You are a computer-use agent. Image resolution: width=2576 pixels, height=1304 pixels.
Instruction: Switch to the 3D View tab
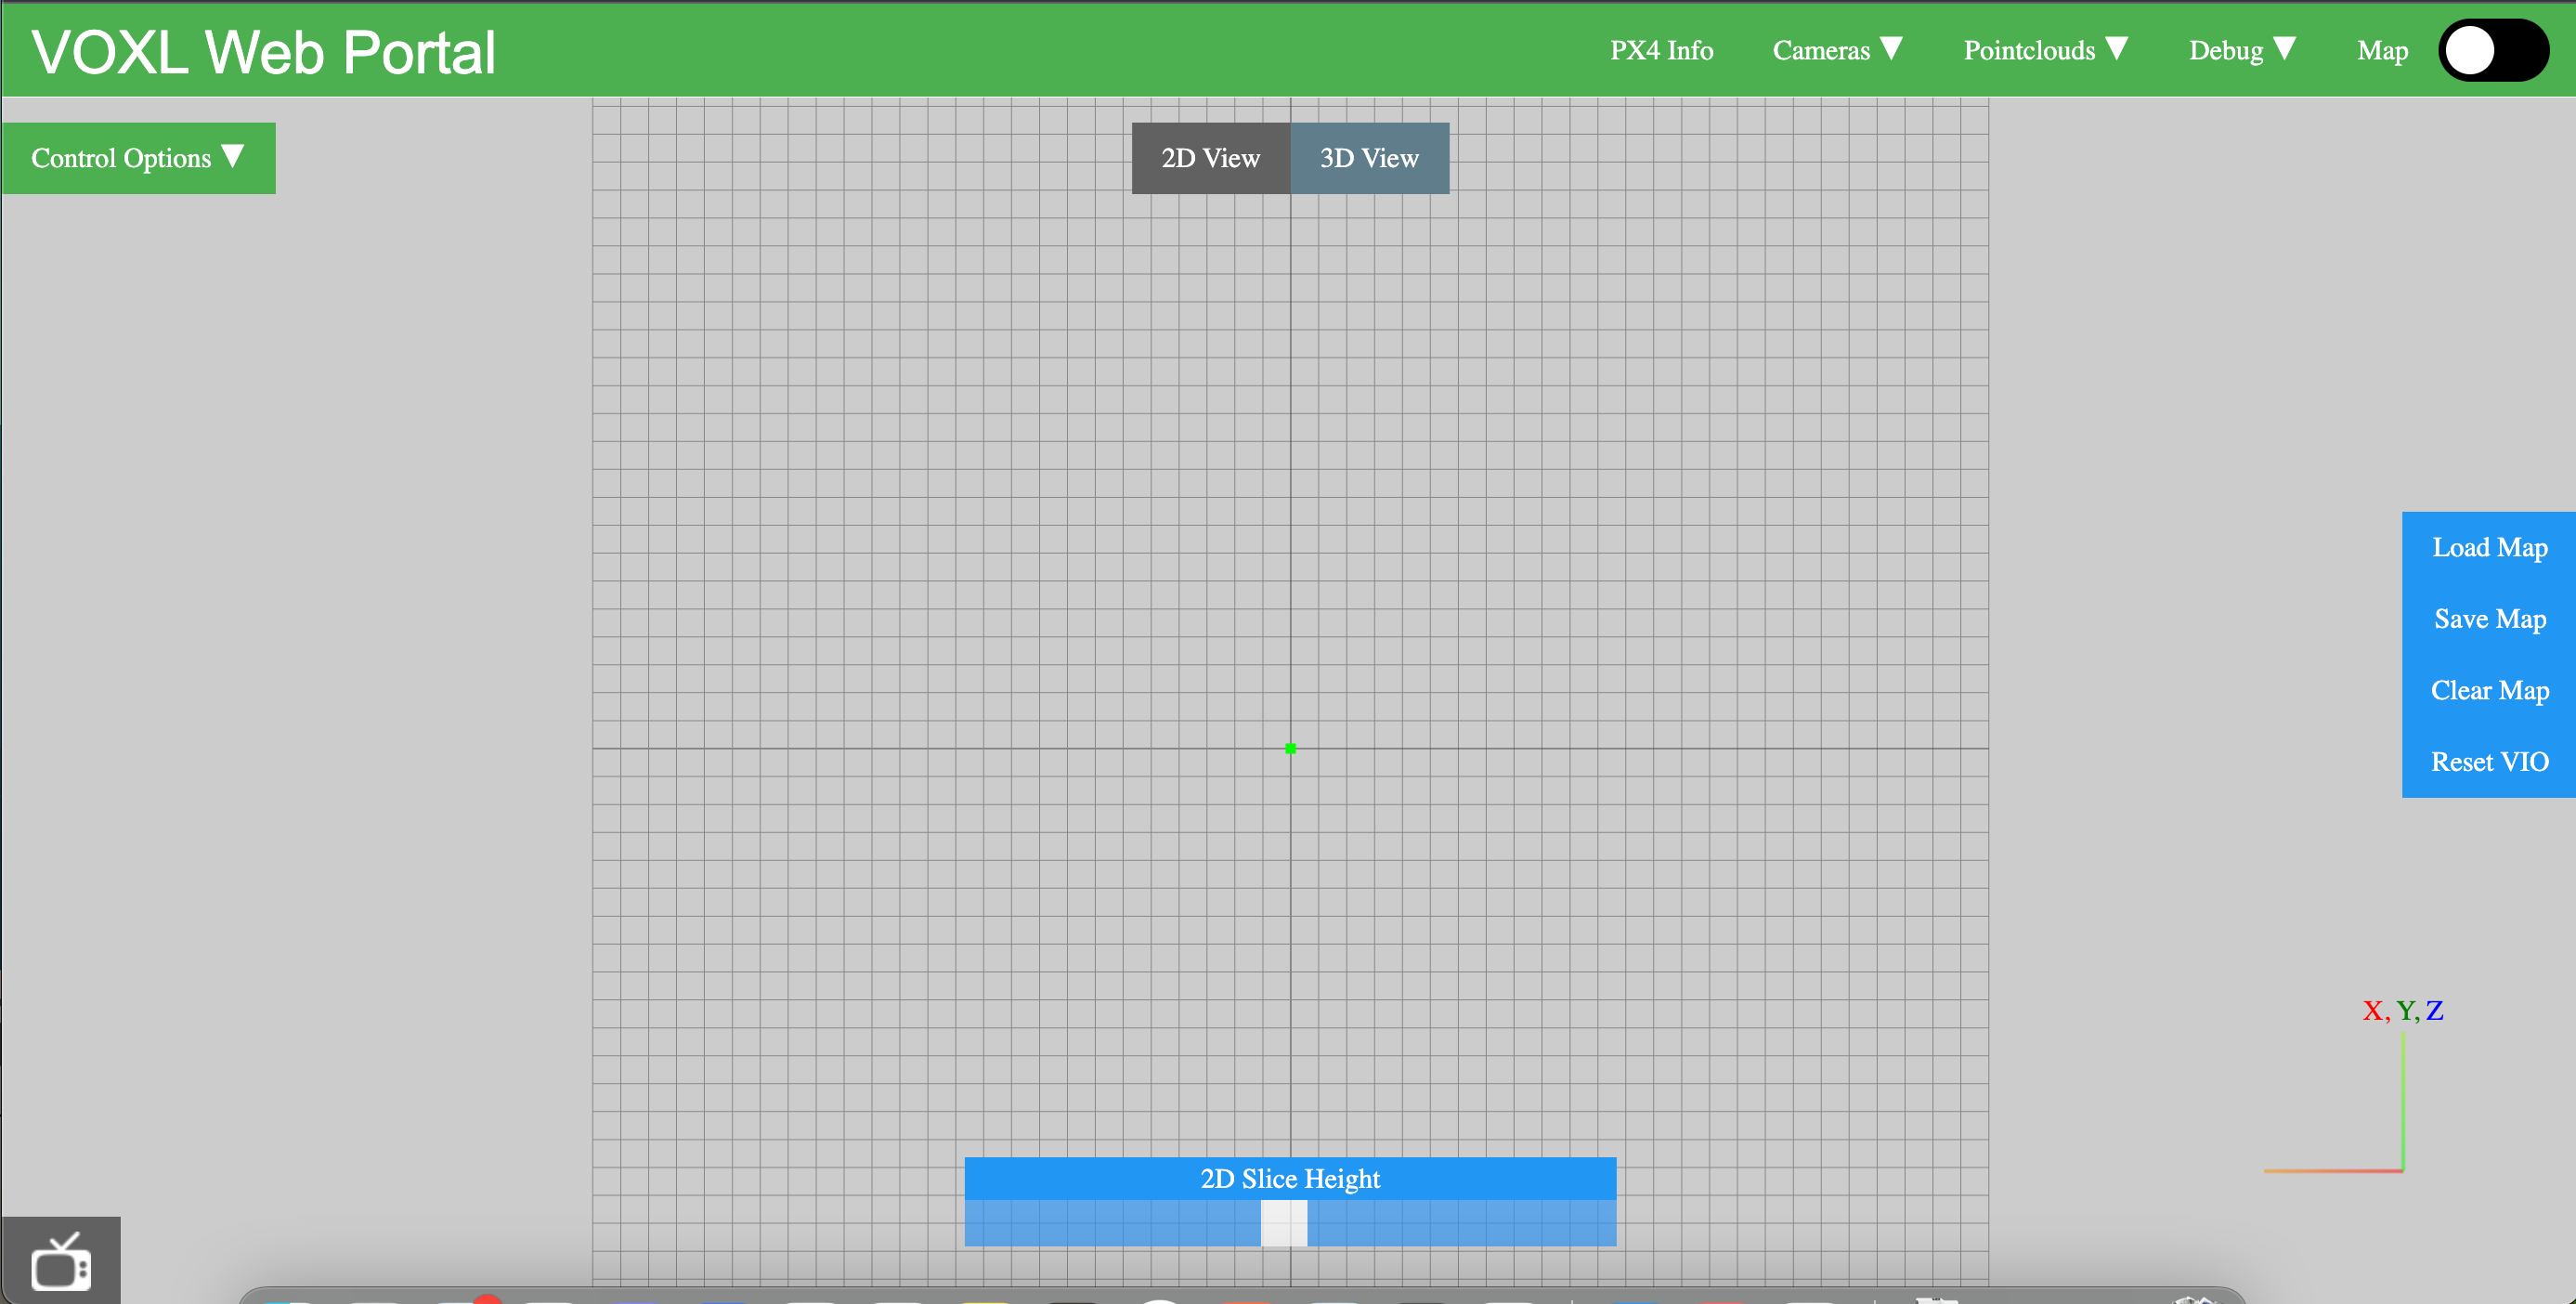tap(1369, 158)
